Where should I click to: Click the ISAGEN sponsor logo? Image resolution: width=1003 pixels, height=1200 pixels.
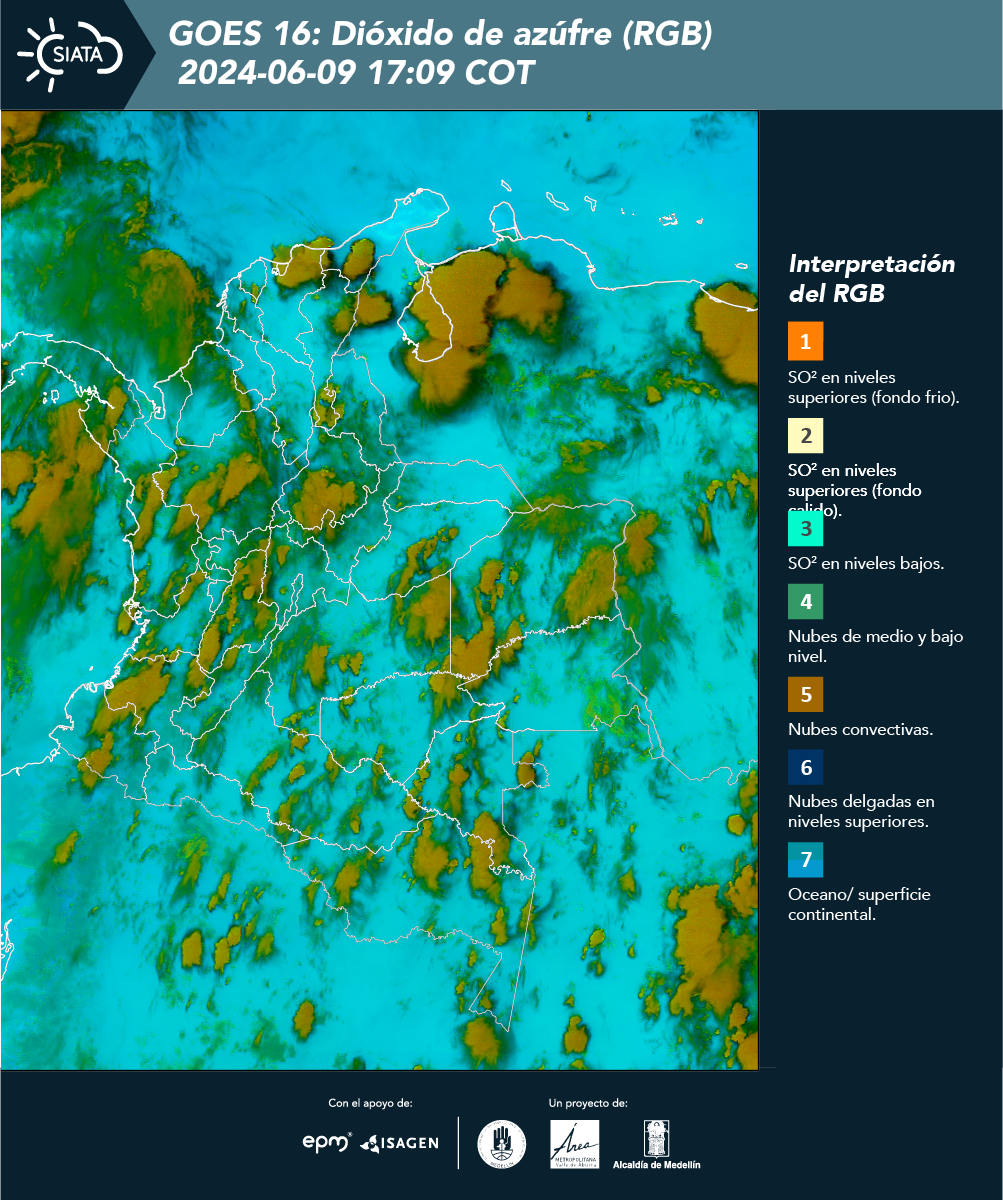(x=400, y=1143)
